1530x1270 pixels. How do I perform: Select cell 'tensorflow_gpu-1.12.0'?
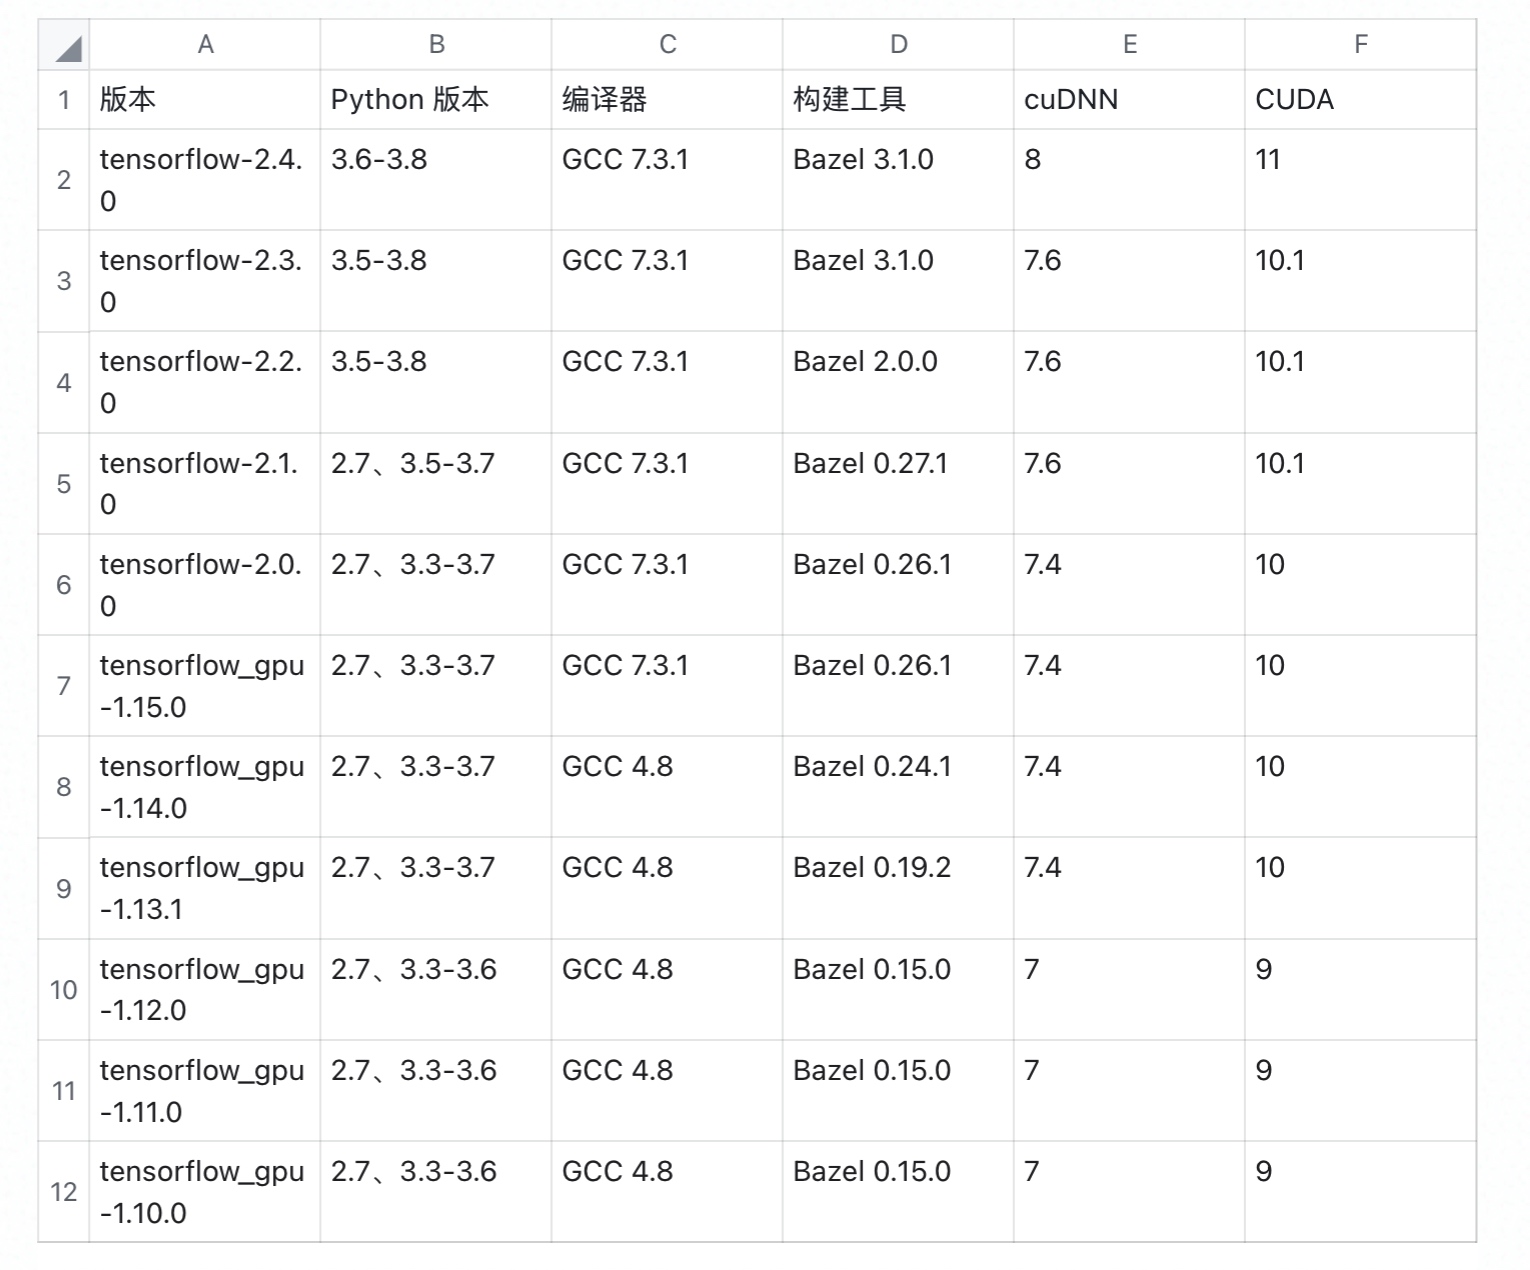coord(205,990)
